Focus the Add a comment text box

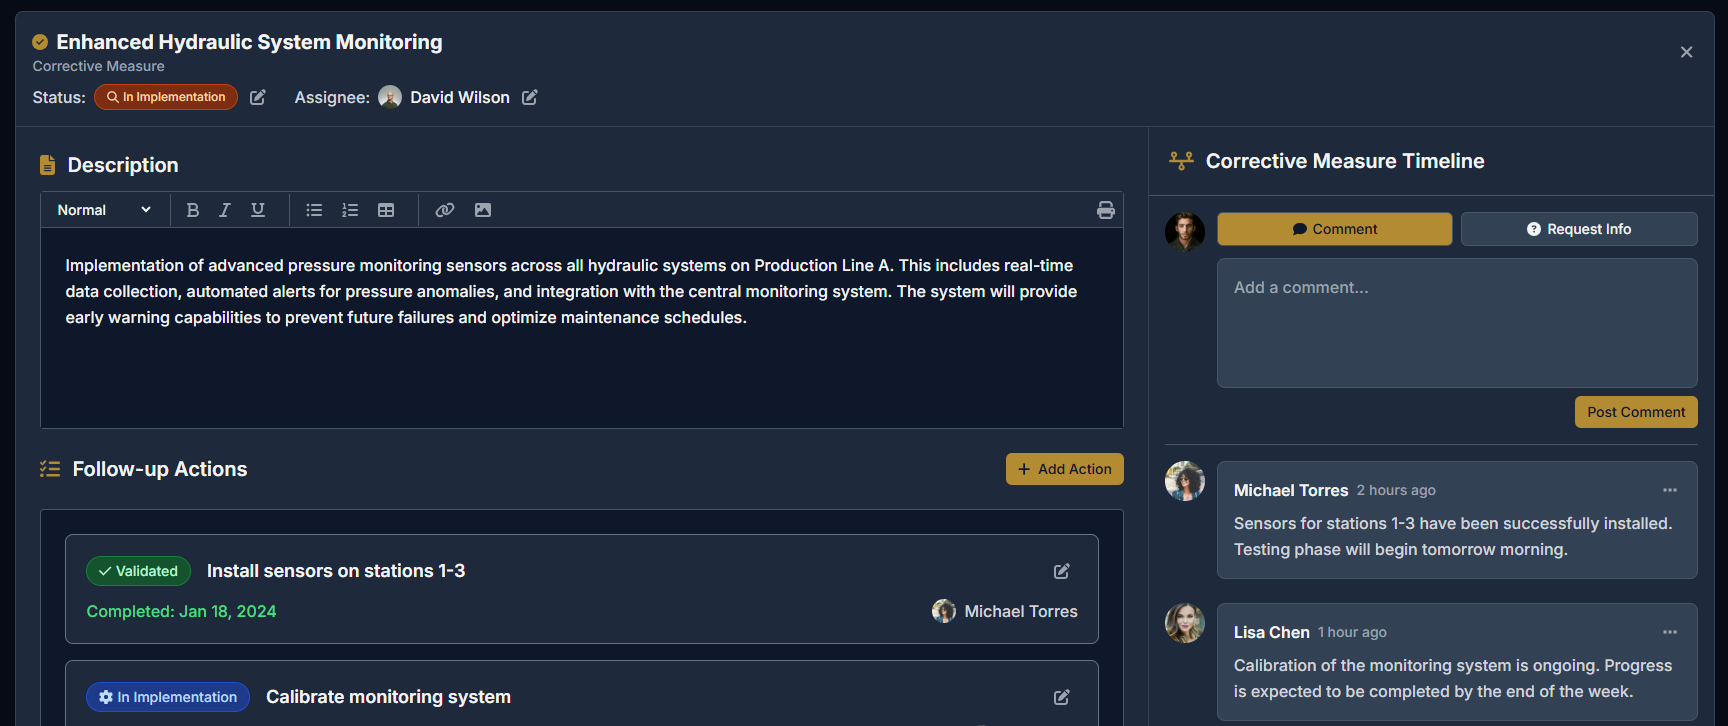coord(1457,323)
